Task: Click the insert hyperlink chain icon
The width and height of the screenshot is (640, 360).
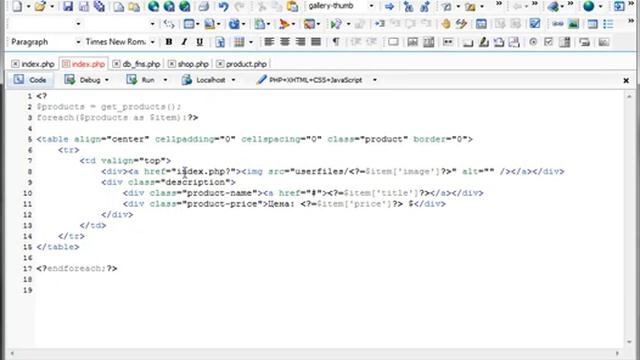Action: coord(558,24)
